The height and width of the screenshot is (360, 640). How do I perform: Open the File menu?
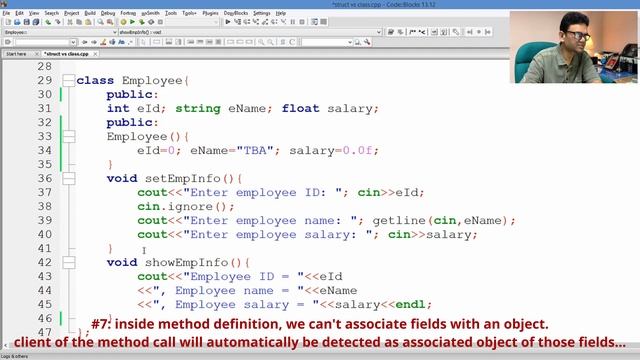pos(6,13)
